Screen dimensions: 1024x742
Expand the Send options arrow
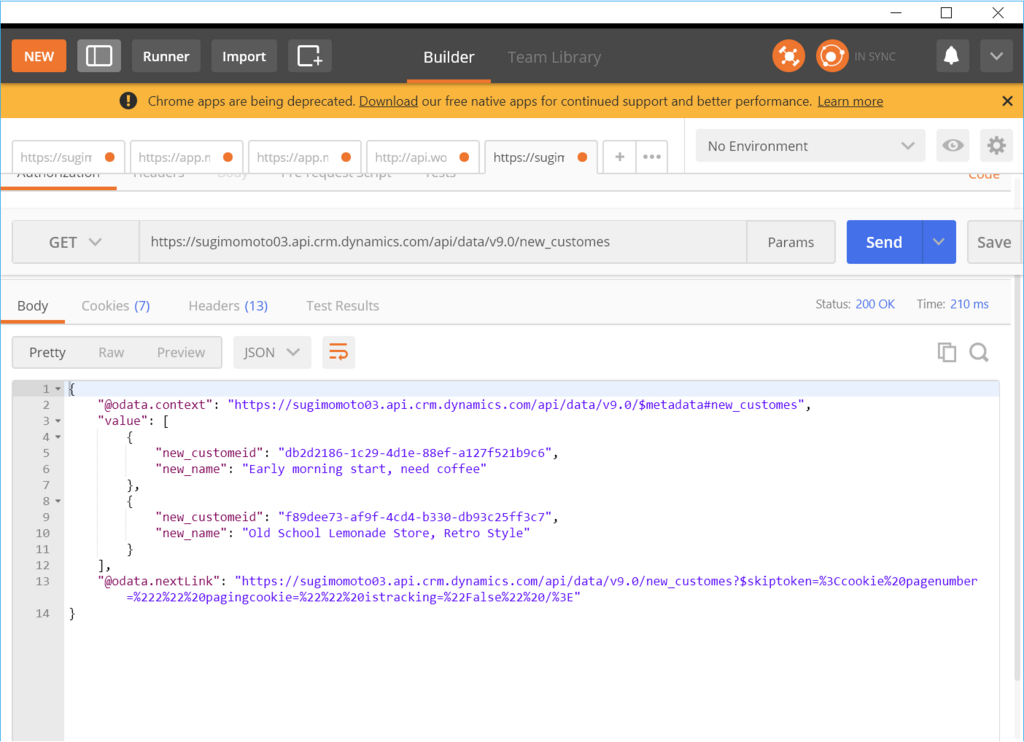938,242
